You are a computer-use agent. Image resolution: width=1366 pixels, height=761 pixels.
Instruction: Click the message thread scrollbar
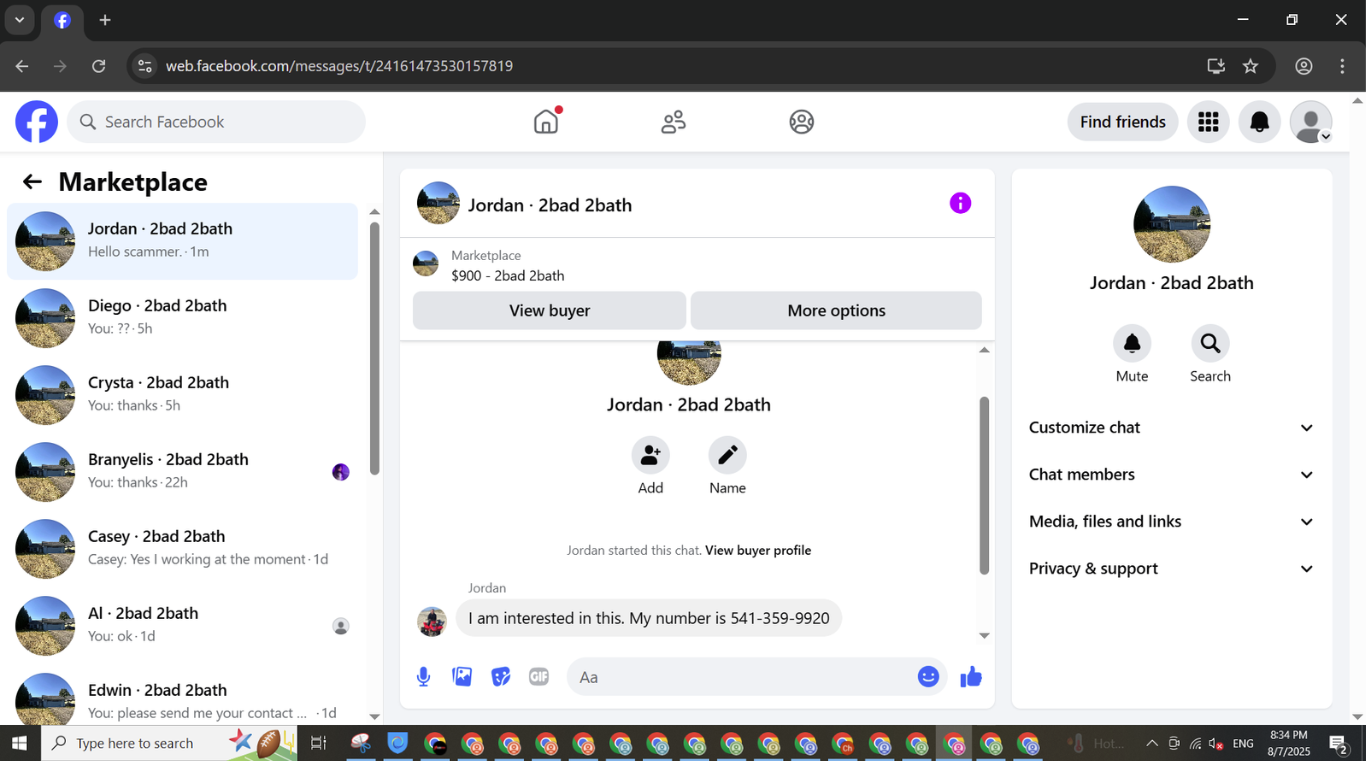pos(984,485)
